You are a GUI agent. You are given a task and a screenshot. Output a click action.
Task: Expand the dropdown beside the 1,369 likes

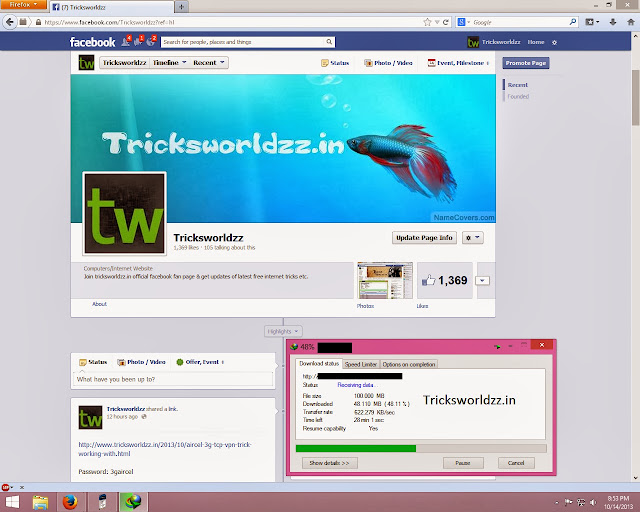(x=482, y=280)
